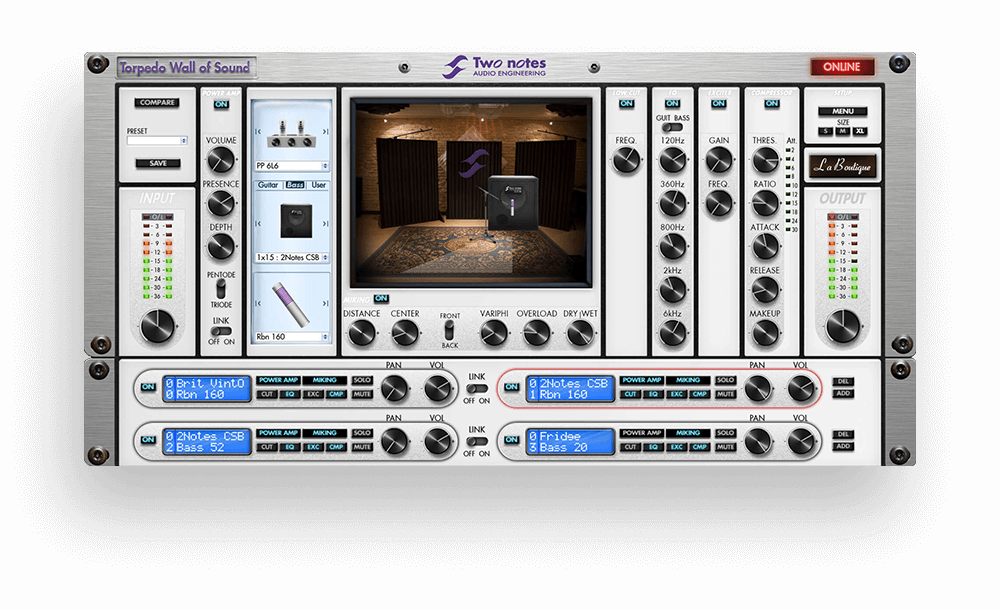Open the 1x15 : 2Notes CSB cabinet dropdown
Screen dimensions: 1000x610
point(291,257)
